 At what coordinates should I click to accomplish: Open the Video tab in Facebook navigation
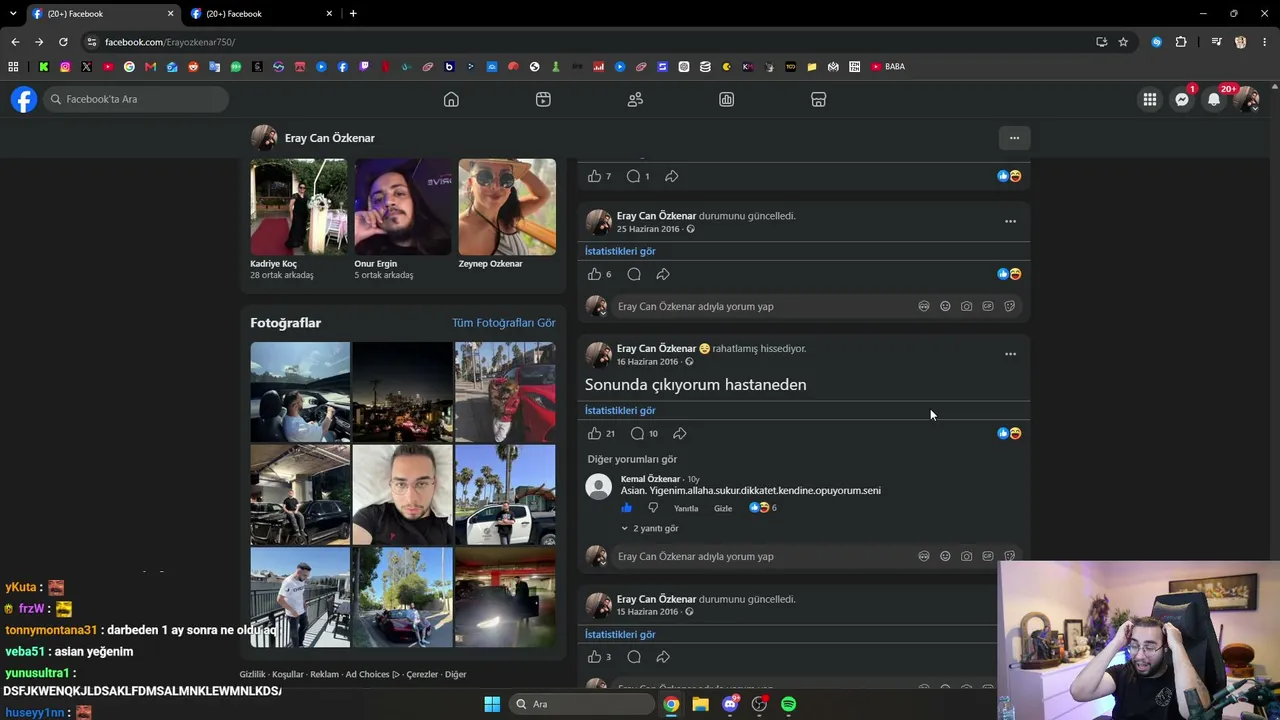coord(543,99)
